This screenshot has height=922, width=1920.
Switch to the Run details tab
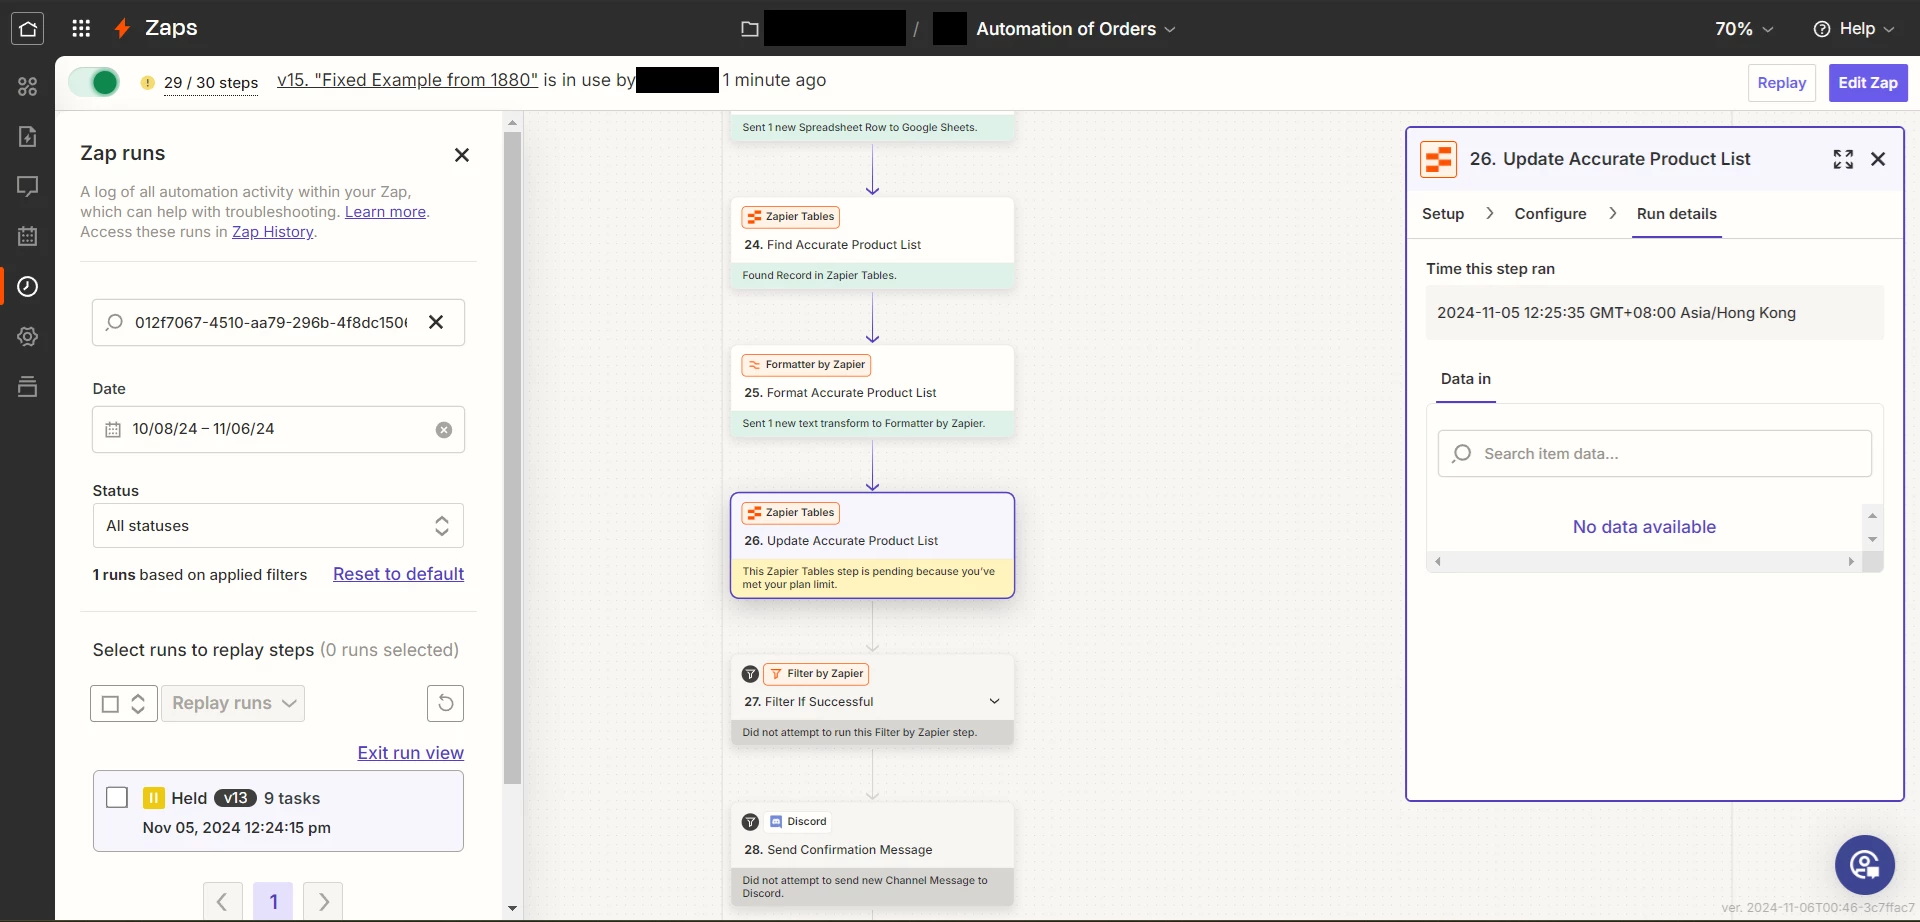(1677, 214)
